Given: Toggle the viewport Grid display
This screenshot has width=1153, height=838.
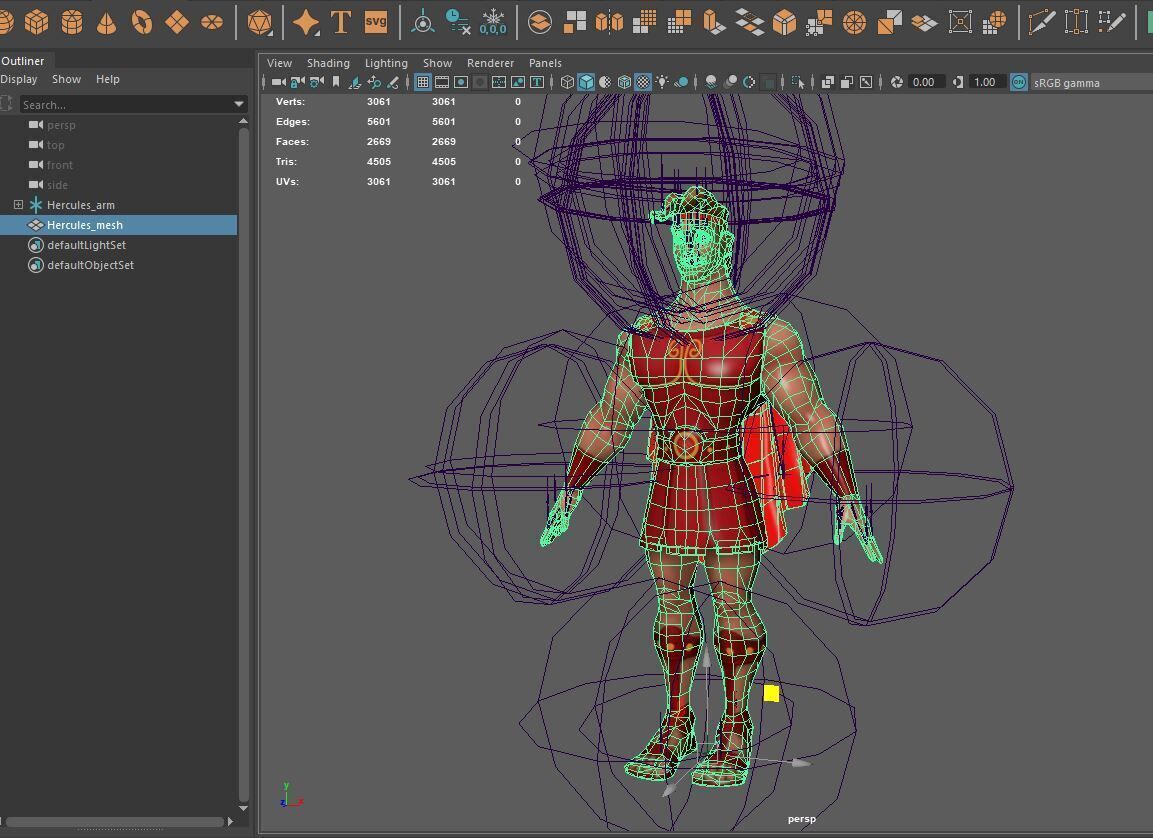Looking at the screenshot, I should pos(423,82).
